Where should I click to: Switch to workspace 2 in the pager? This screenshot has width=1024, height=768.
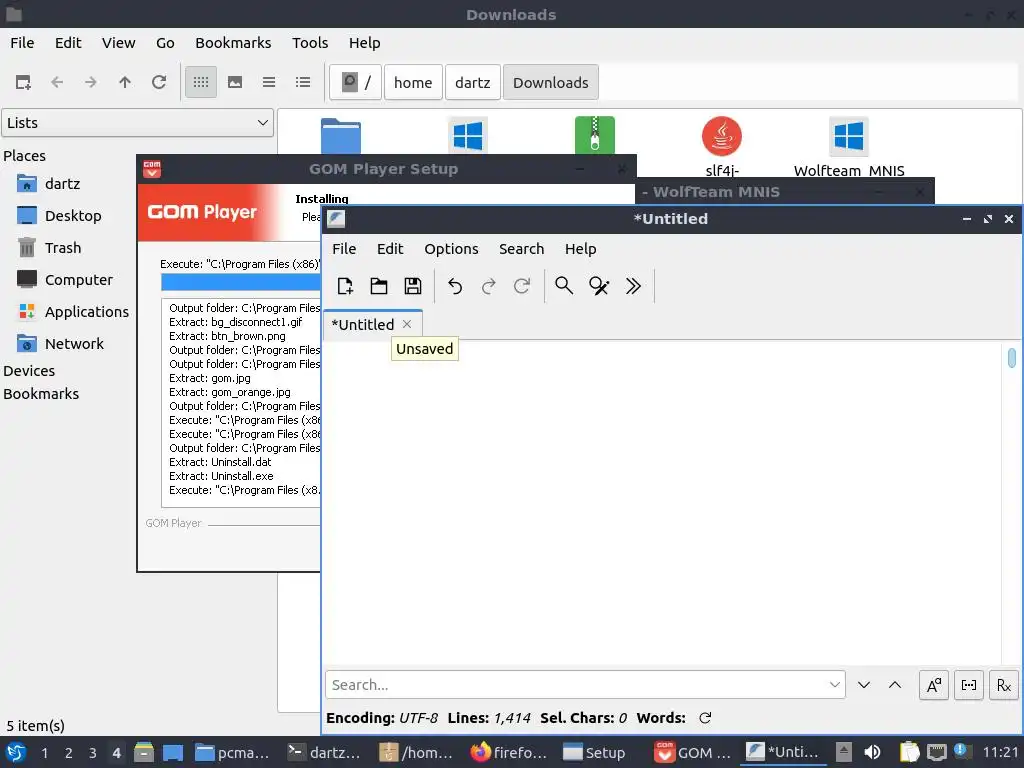pos(68,753)
